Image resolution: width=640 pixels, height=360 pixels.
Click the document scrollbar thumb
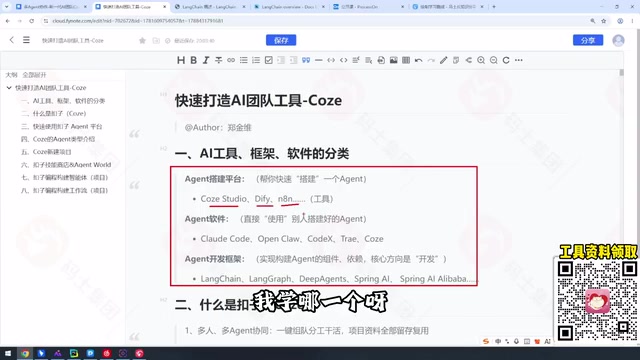point(622,73)
